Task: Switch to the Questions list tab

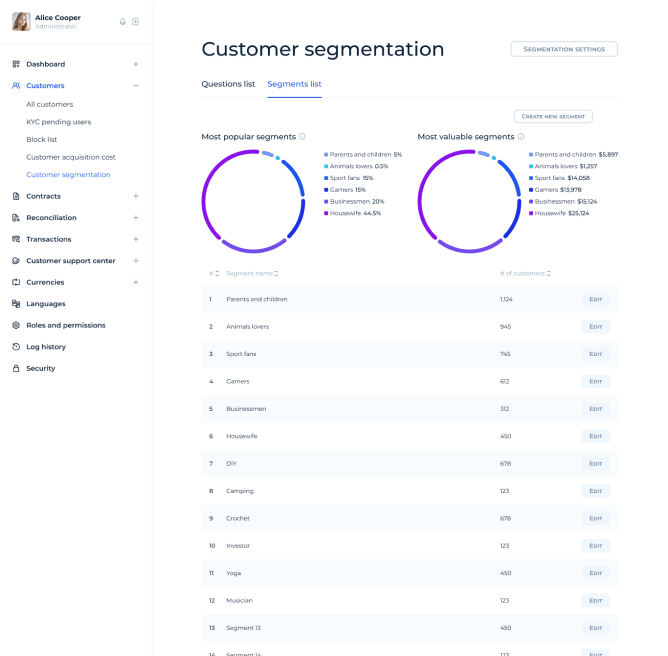Action: pyautogui.click(x=228, y=84)
